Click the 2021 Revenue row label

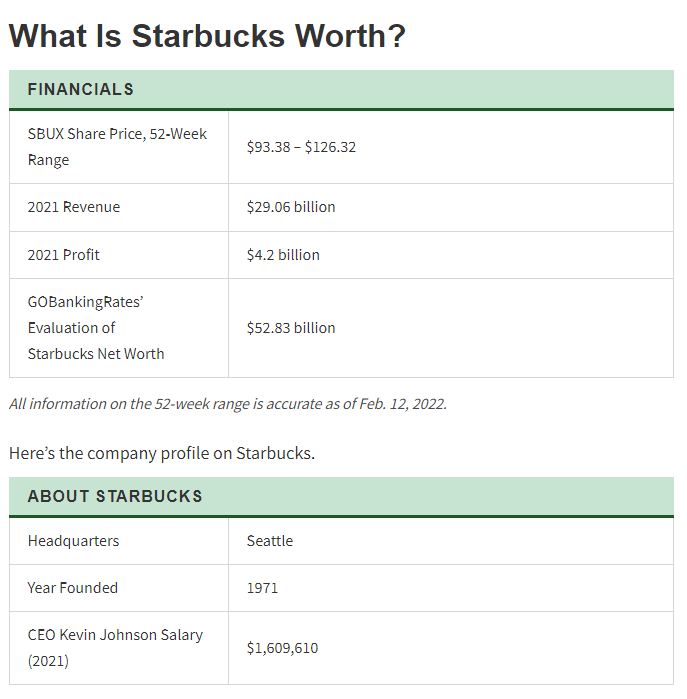click(73, 207)
